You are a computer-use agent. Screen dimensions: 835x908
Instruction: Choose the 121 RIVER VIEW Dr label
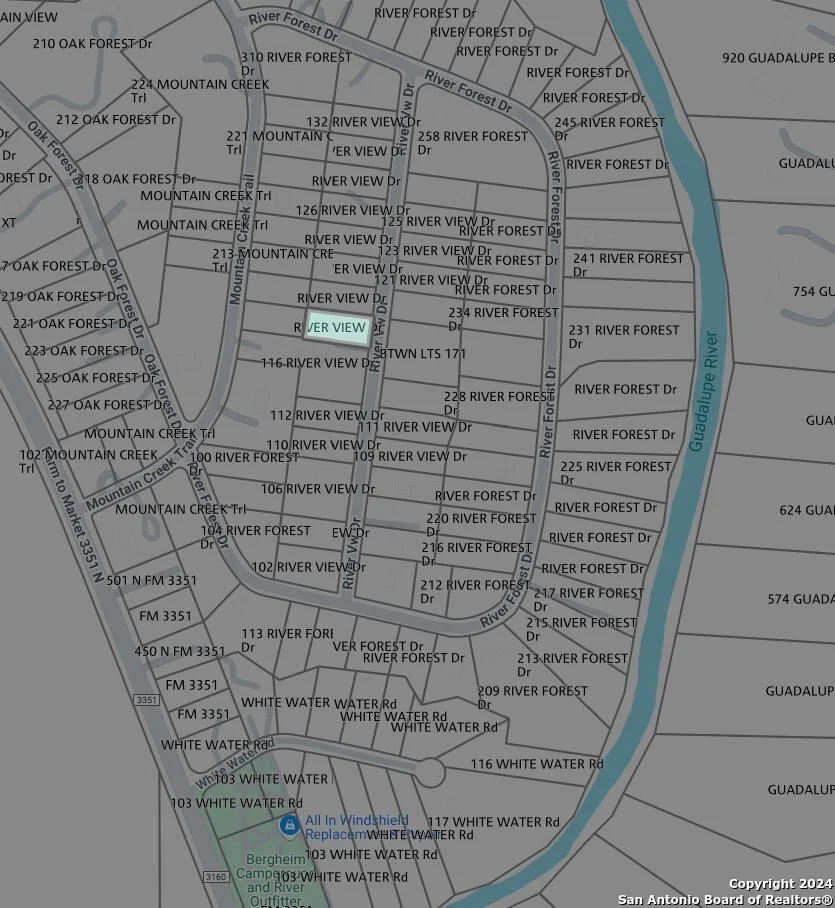click(x=431, y=280)
